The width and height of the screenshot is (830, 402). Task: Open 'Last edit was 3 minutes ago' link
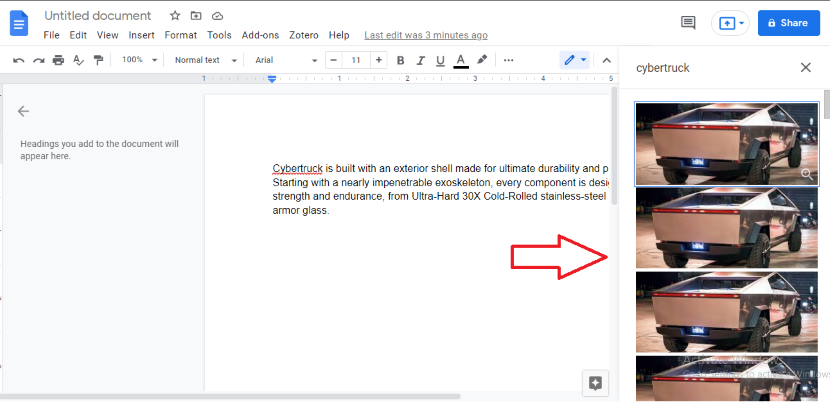(x=426, y=35)
